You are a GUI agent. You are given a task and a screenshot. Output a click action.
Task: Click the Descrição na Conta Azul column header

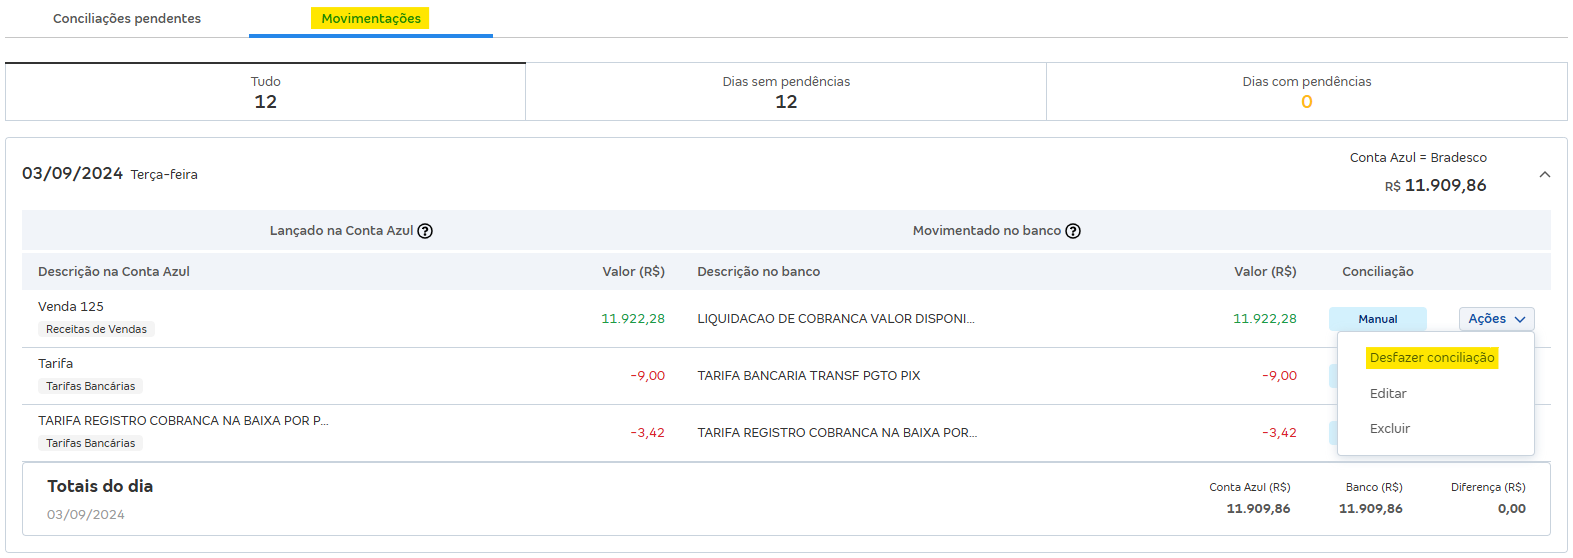click(x=114, y=272)
